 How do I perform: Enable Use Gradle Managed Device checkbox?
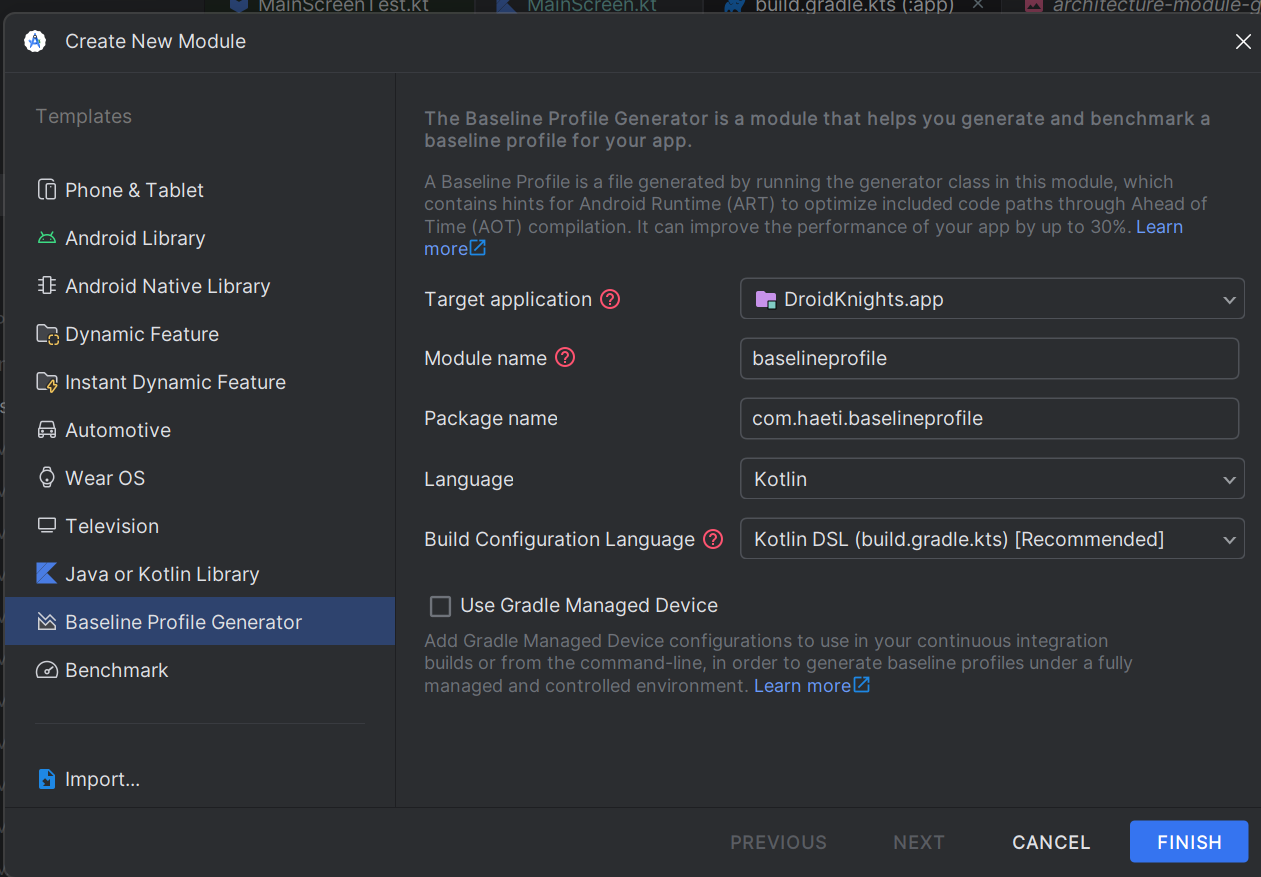tap(440, 606)
